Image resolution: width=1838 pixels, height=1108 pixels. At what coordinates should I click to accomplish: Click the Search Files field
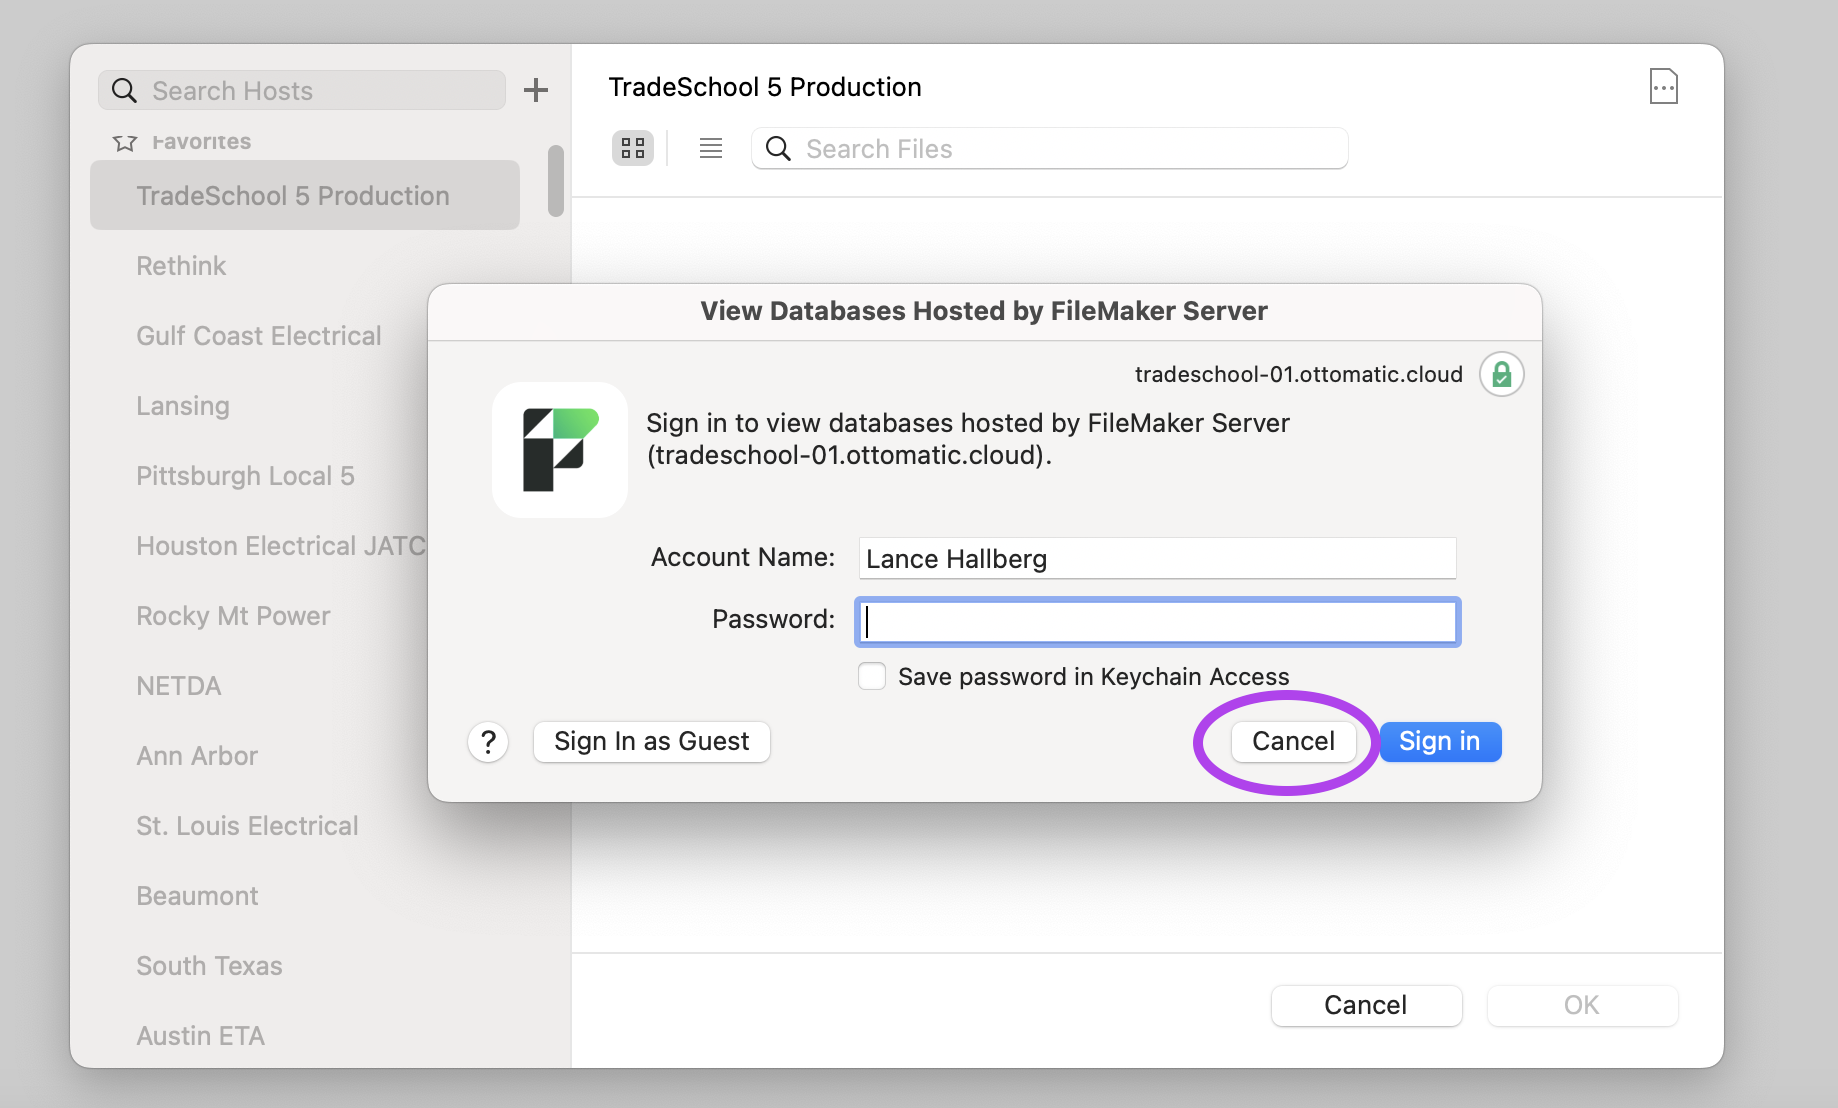[x=1050, y=148]
